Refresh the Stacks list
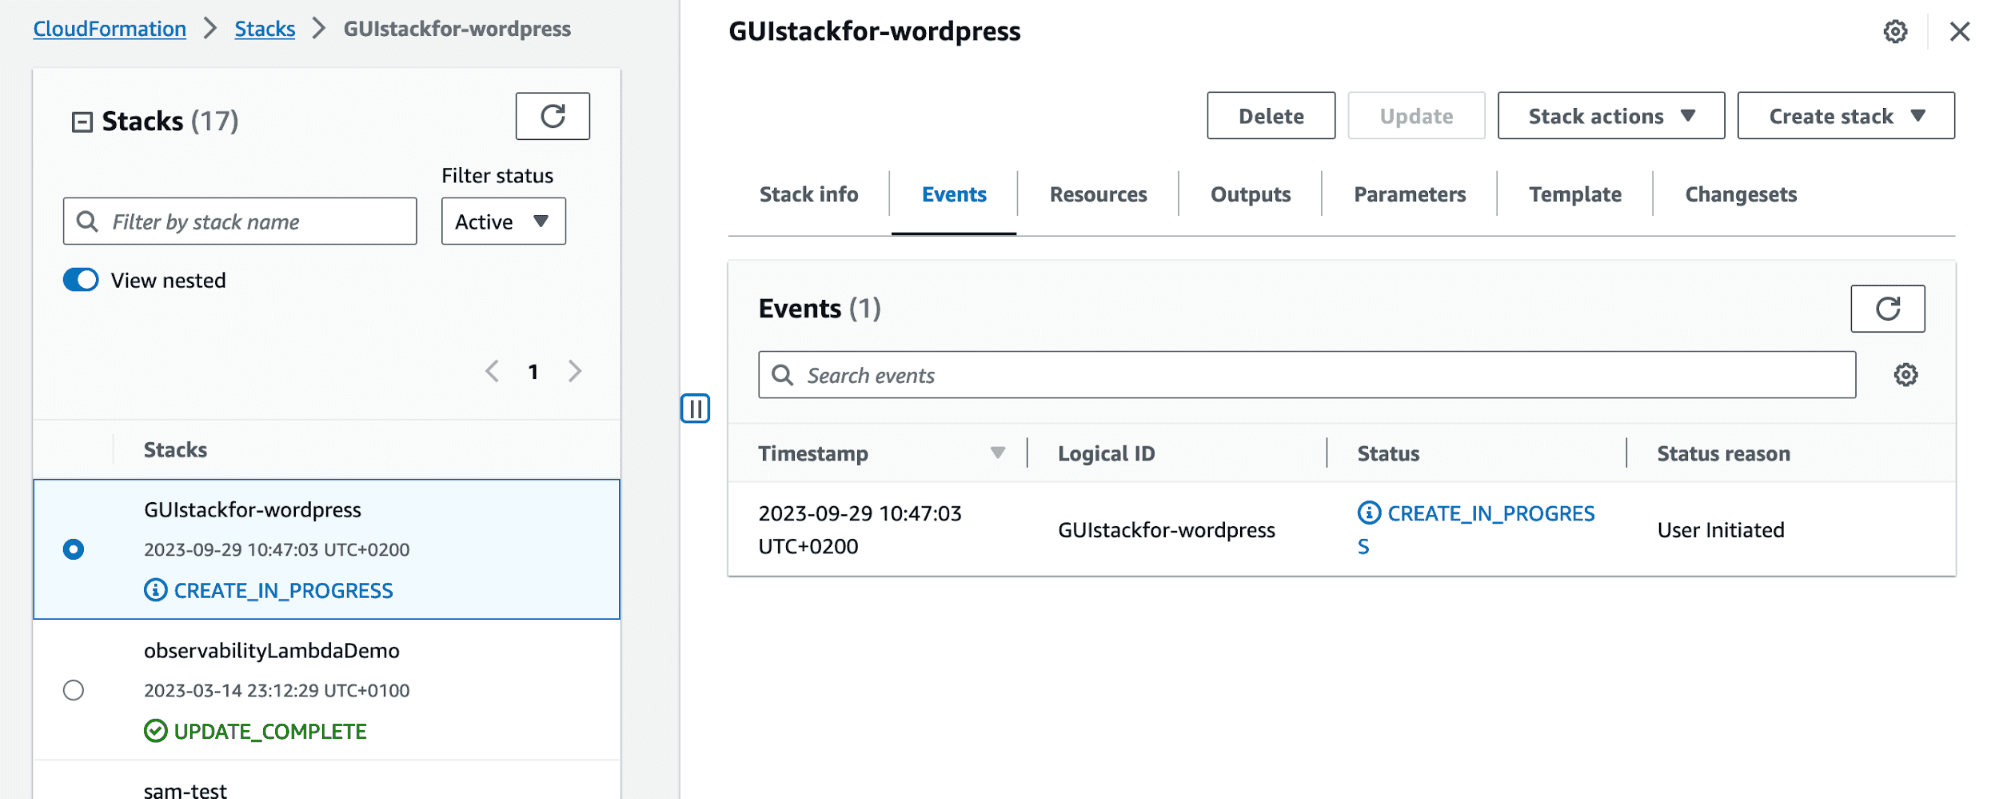The width and height of the screenshot is (1999, 799). 552,116
